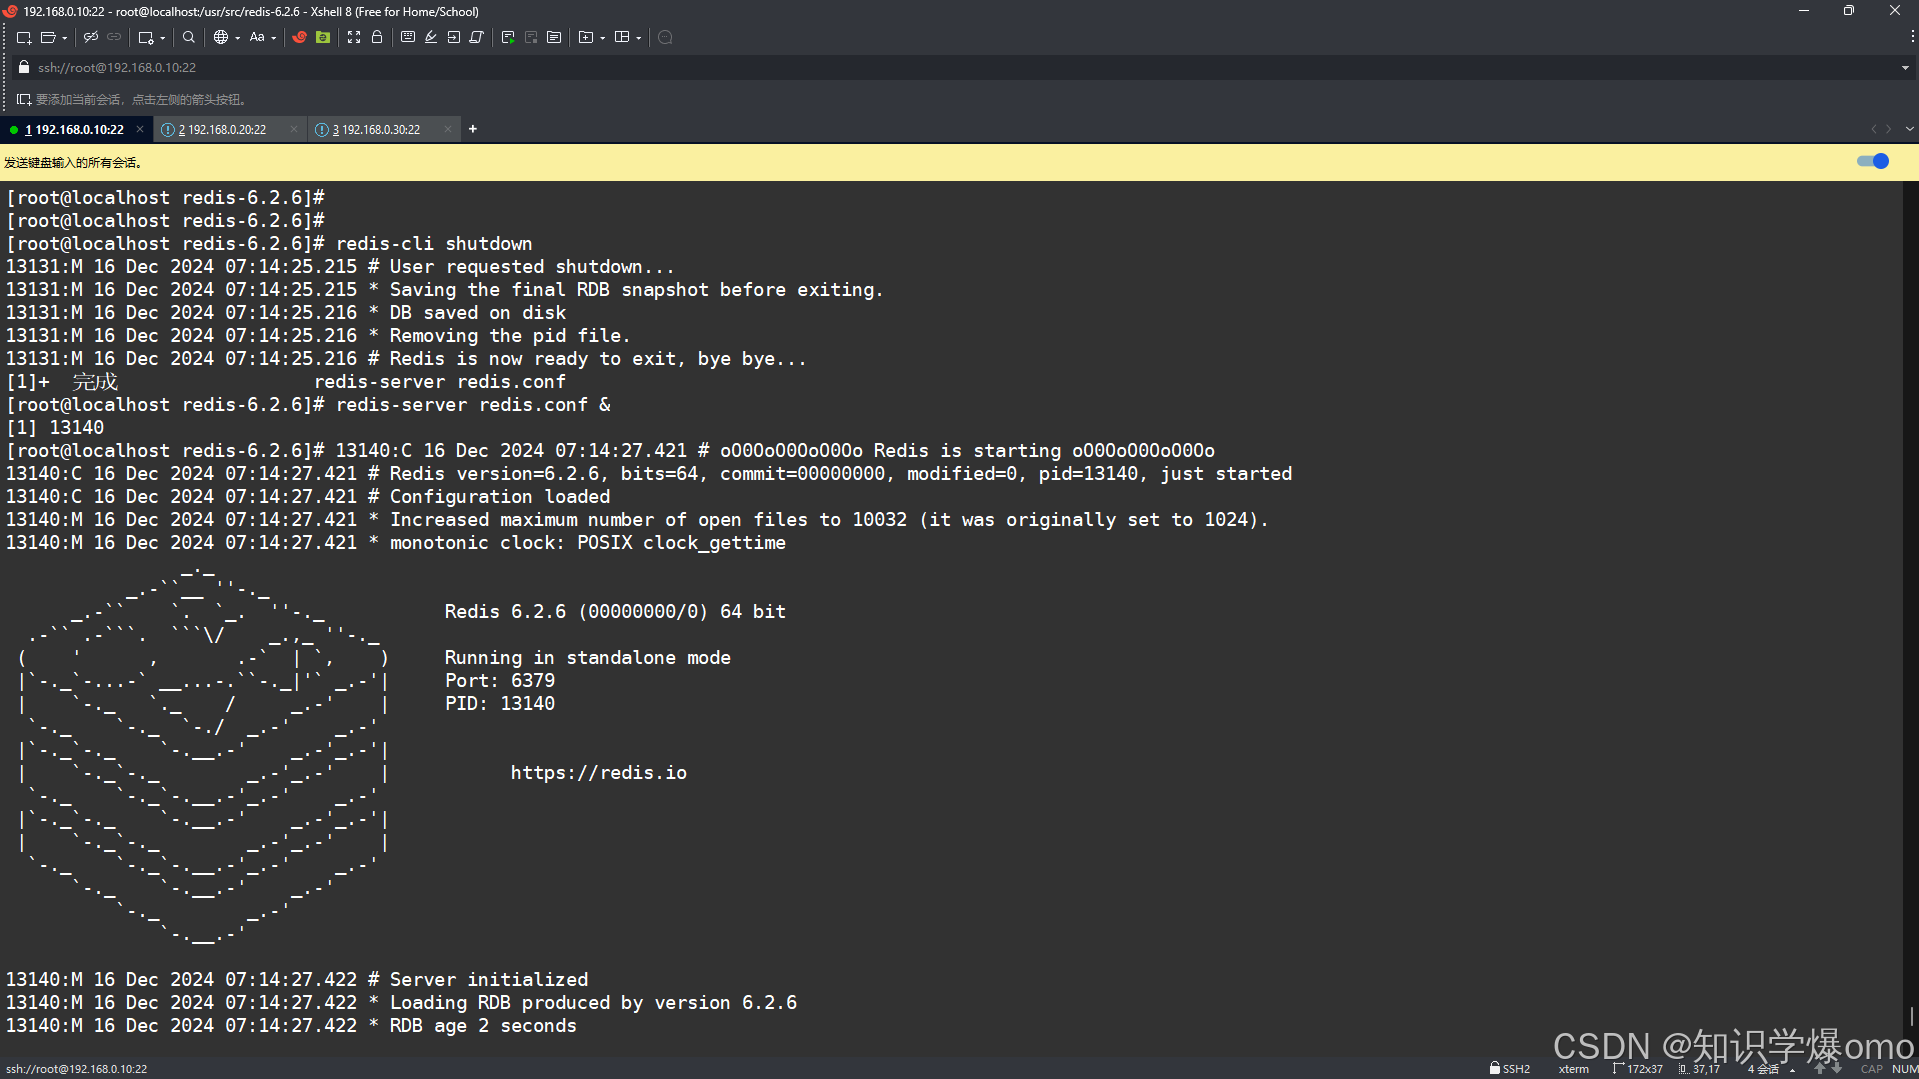This screenshot has width=1919, height=1079.
Task: Expand the layout arrangement dropdown arrow
Action: [x=638, y=38]
